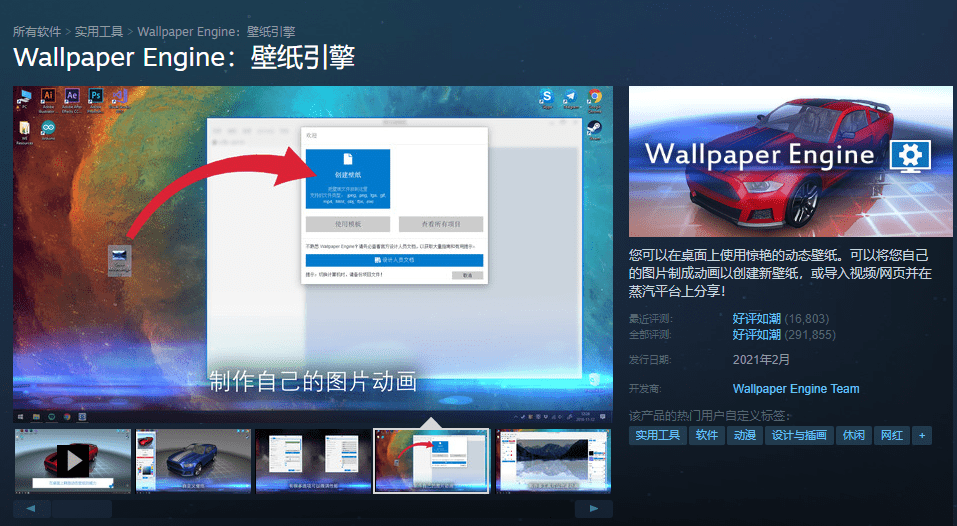
Task: Select the blue car screenshot thumbnail
Action: point(192,461)
